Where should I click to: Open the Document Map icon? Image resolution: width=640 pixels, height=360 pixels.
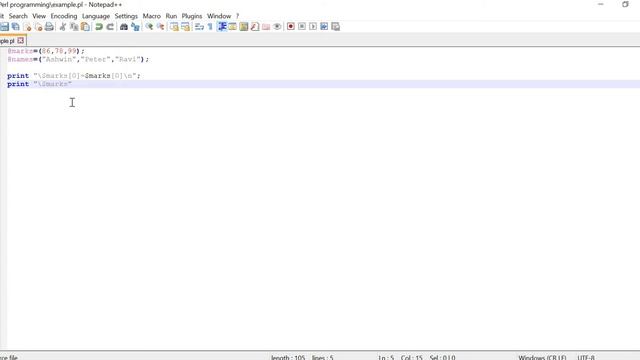coord(244,27)
